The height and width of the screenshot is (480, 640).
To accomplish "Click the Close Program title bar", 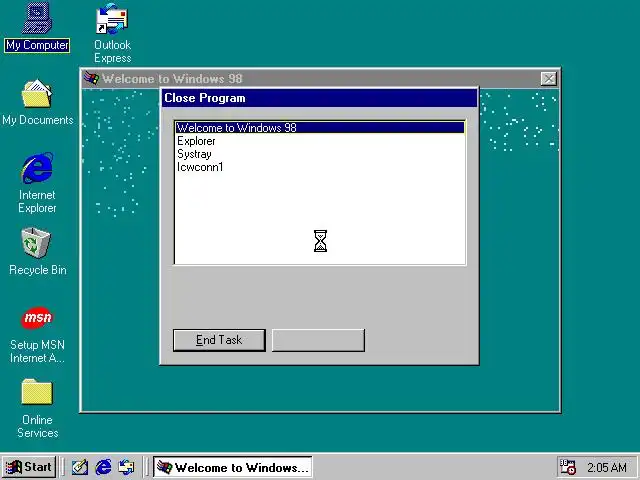I will pyautogui.click(x=320, y=98).
